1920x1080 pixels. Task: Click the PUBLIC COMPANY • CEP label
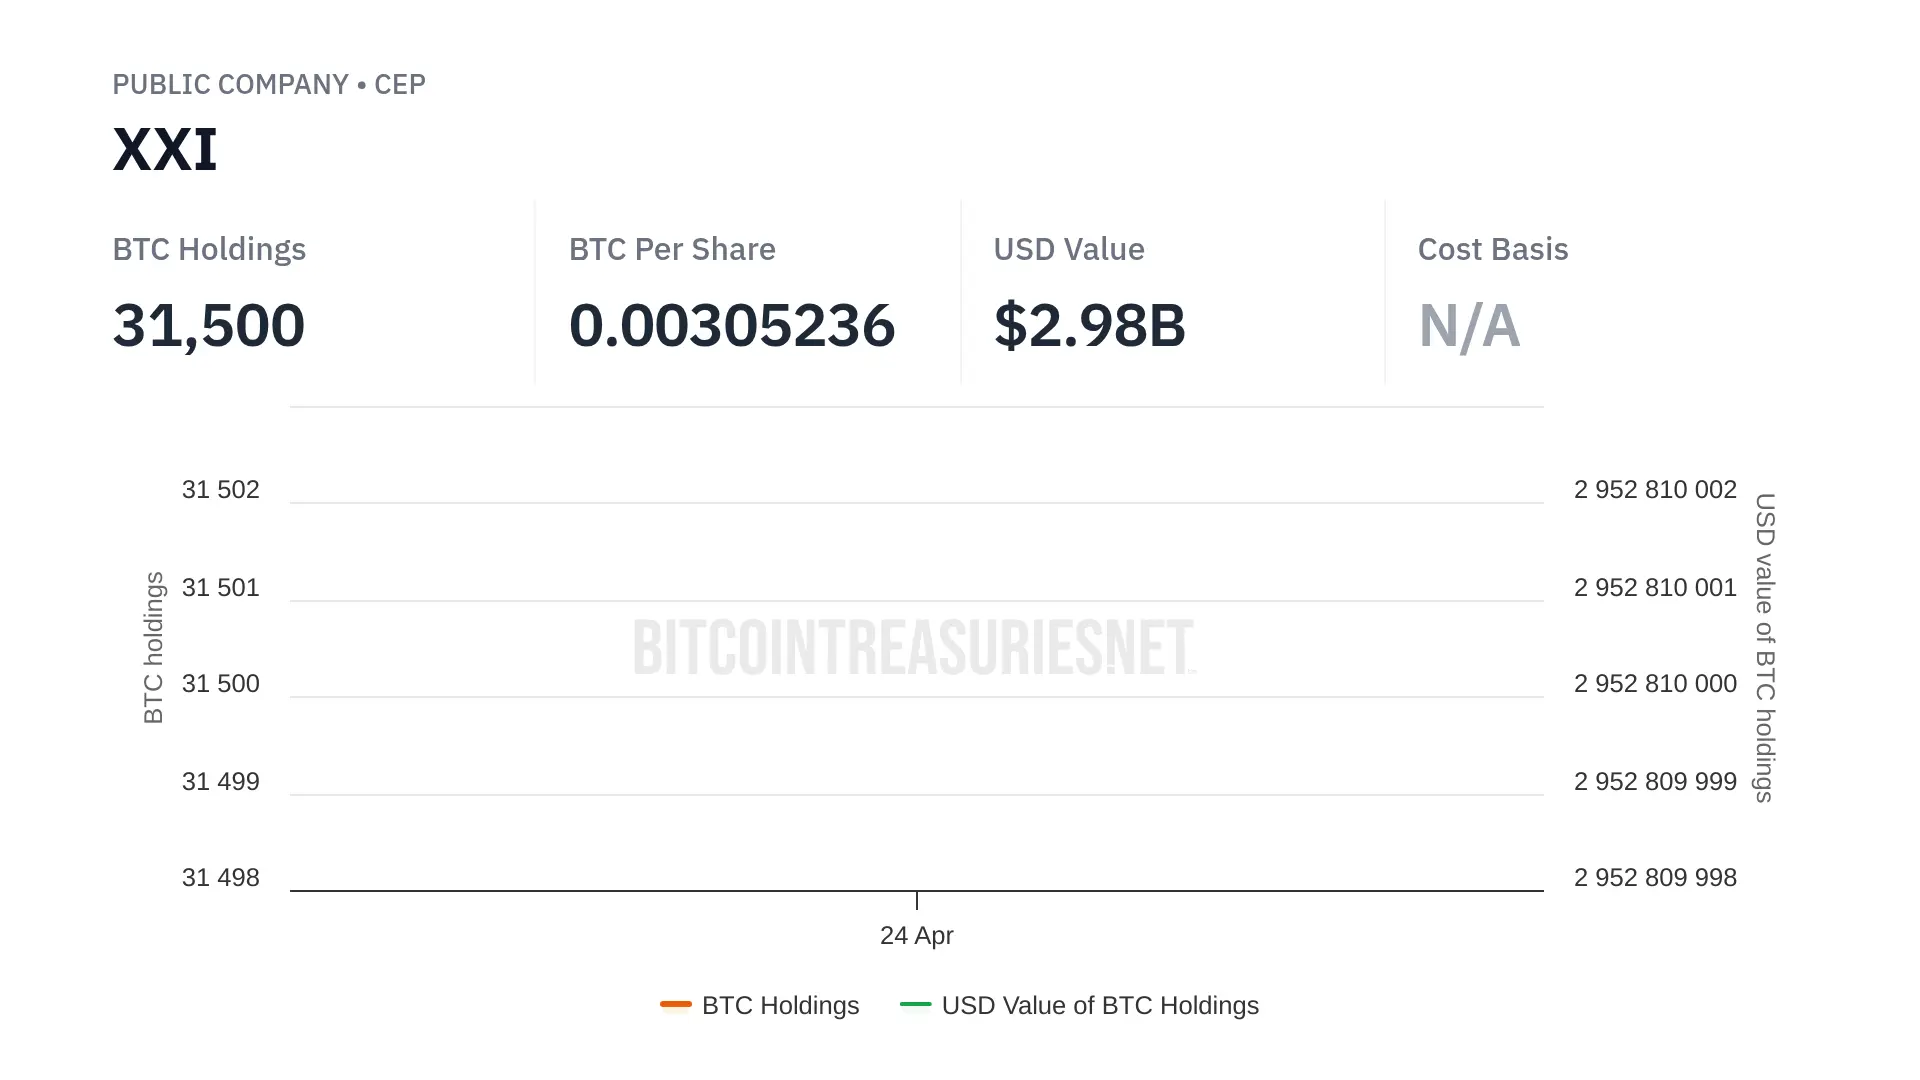pos(269,84)
